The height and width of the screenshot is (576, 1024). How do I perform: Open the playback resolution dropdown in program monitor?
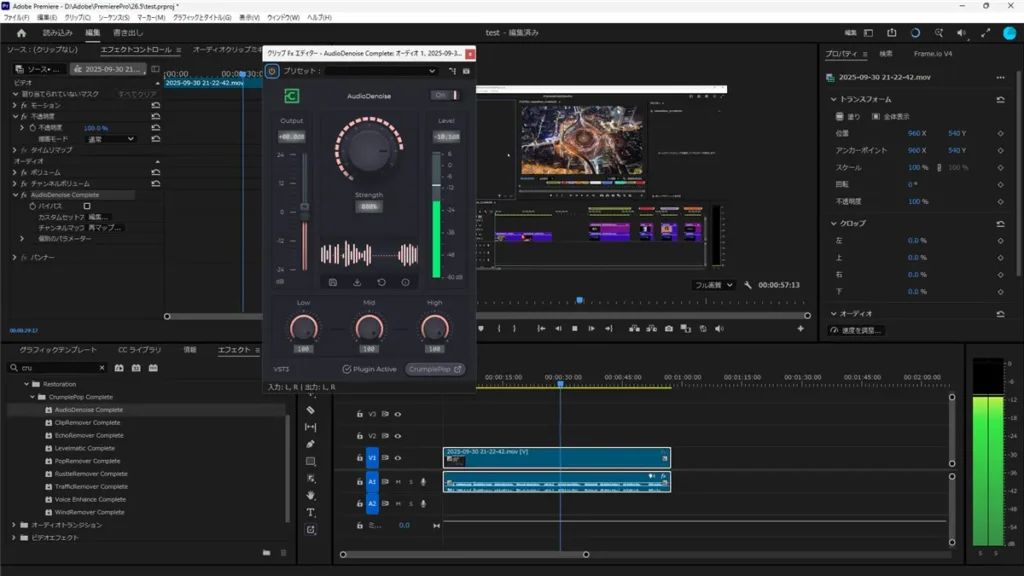coord(713,285)
